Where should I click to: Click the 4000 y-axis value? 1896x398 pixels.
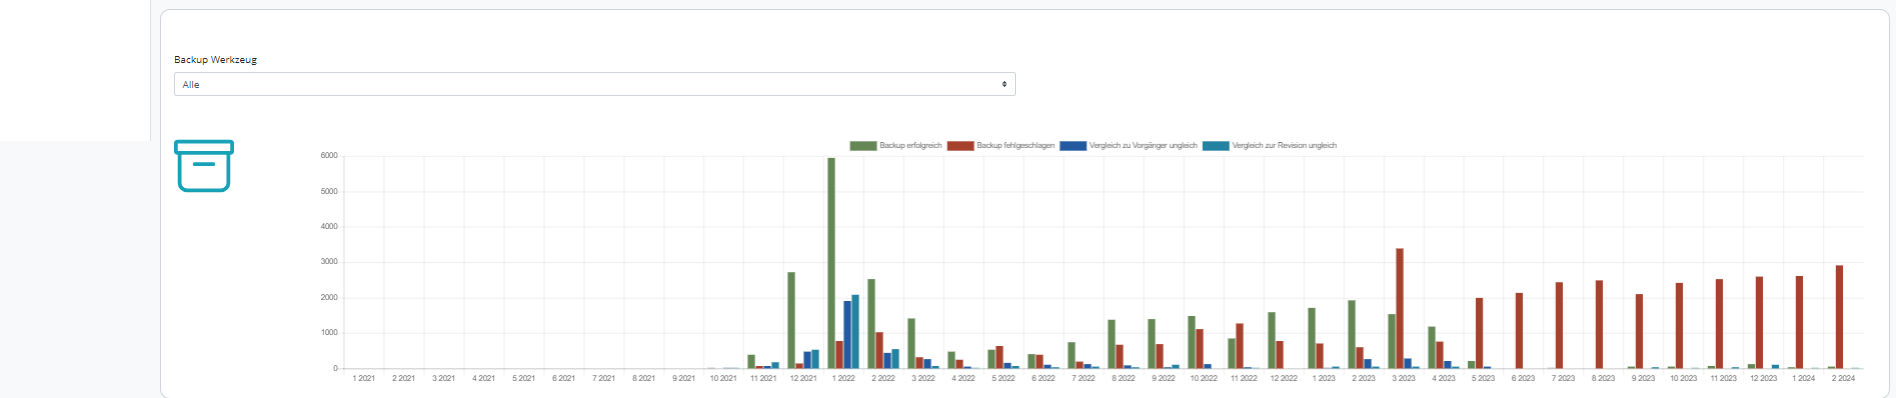click(329, 227)
